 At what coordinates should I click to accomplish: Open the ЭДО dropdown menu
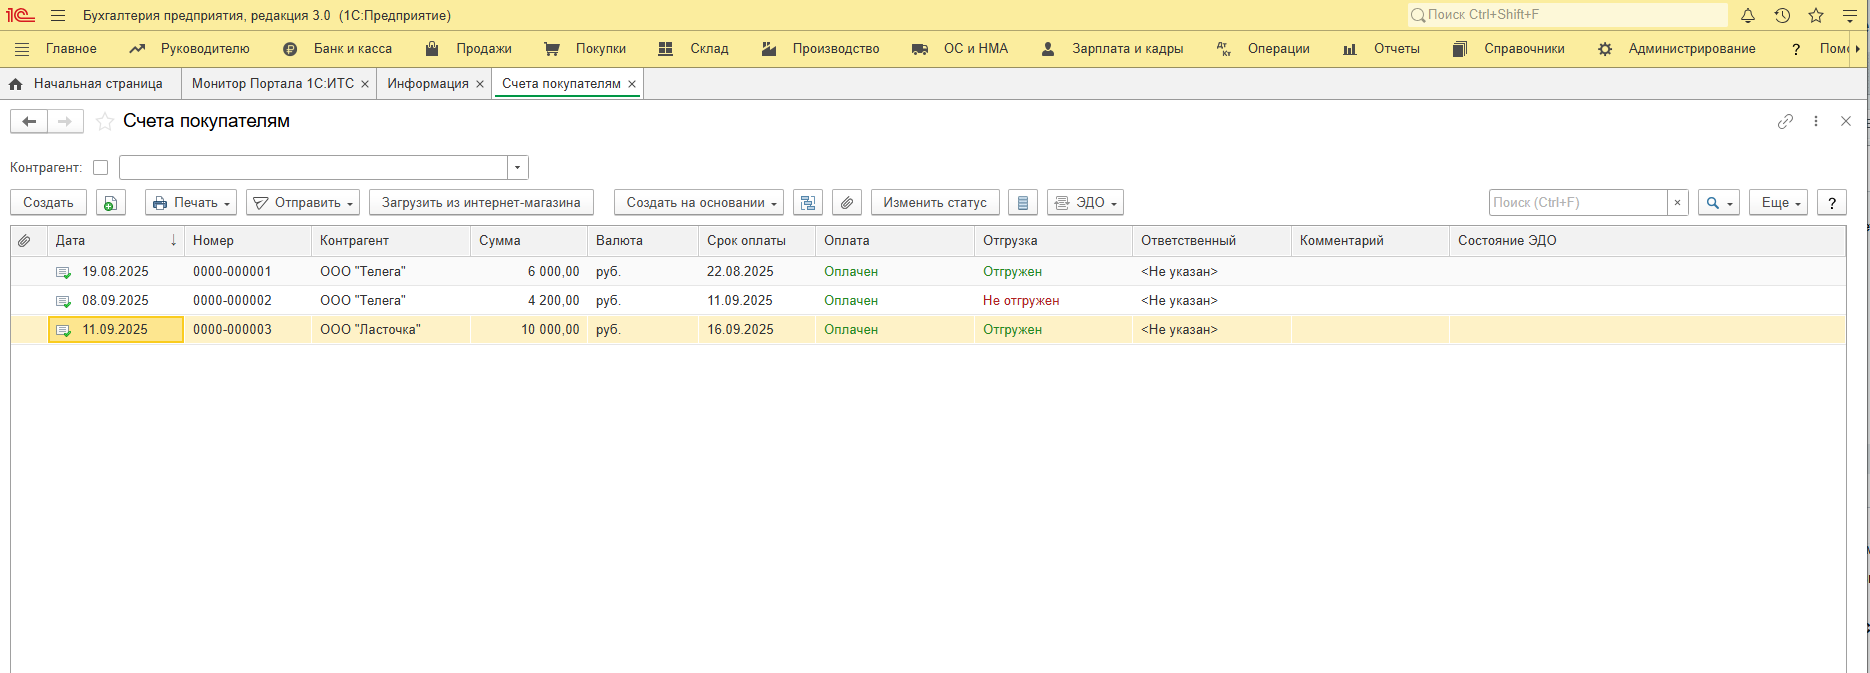[1085, 203]
